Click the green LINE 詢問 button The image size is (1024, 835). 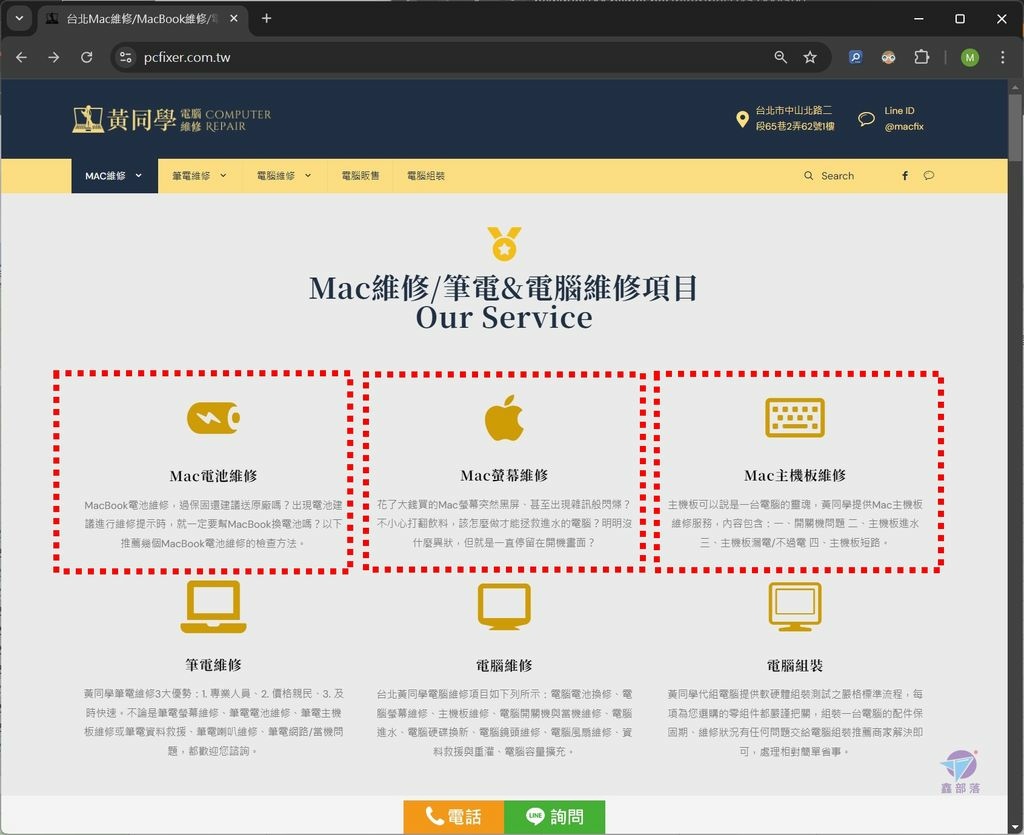(554, 817)
